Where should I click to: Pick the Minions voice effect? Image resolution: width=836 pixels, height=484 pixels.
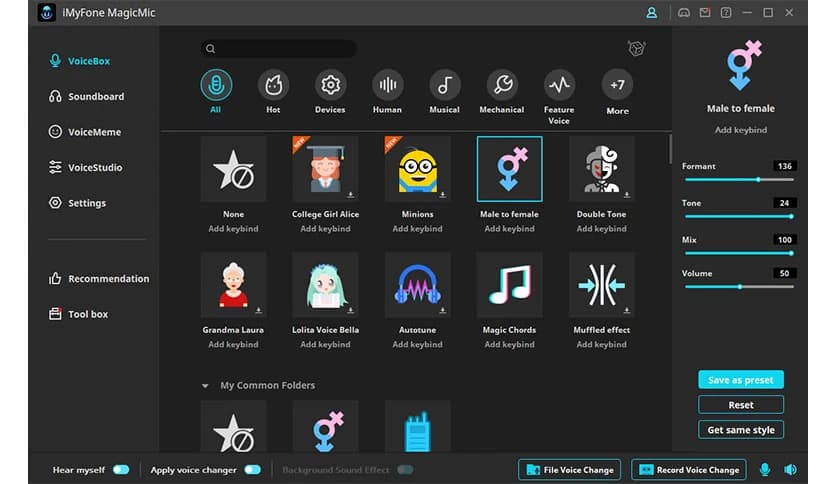tap(418, 169)
